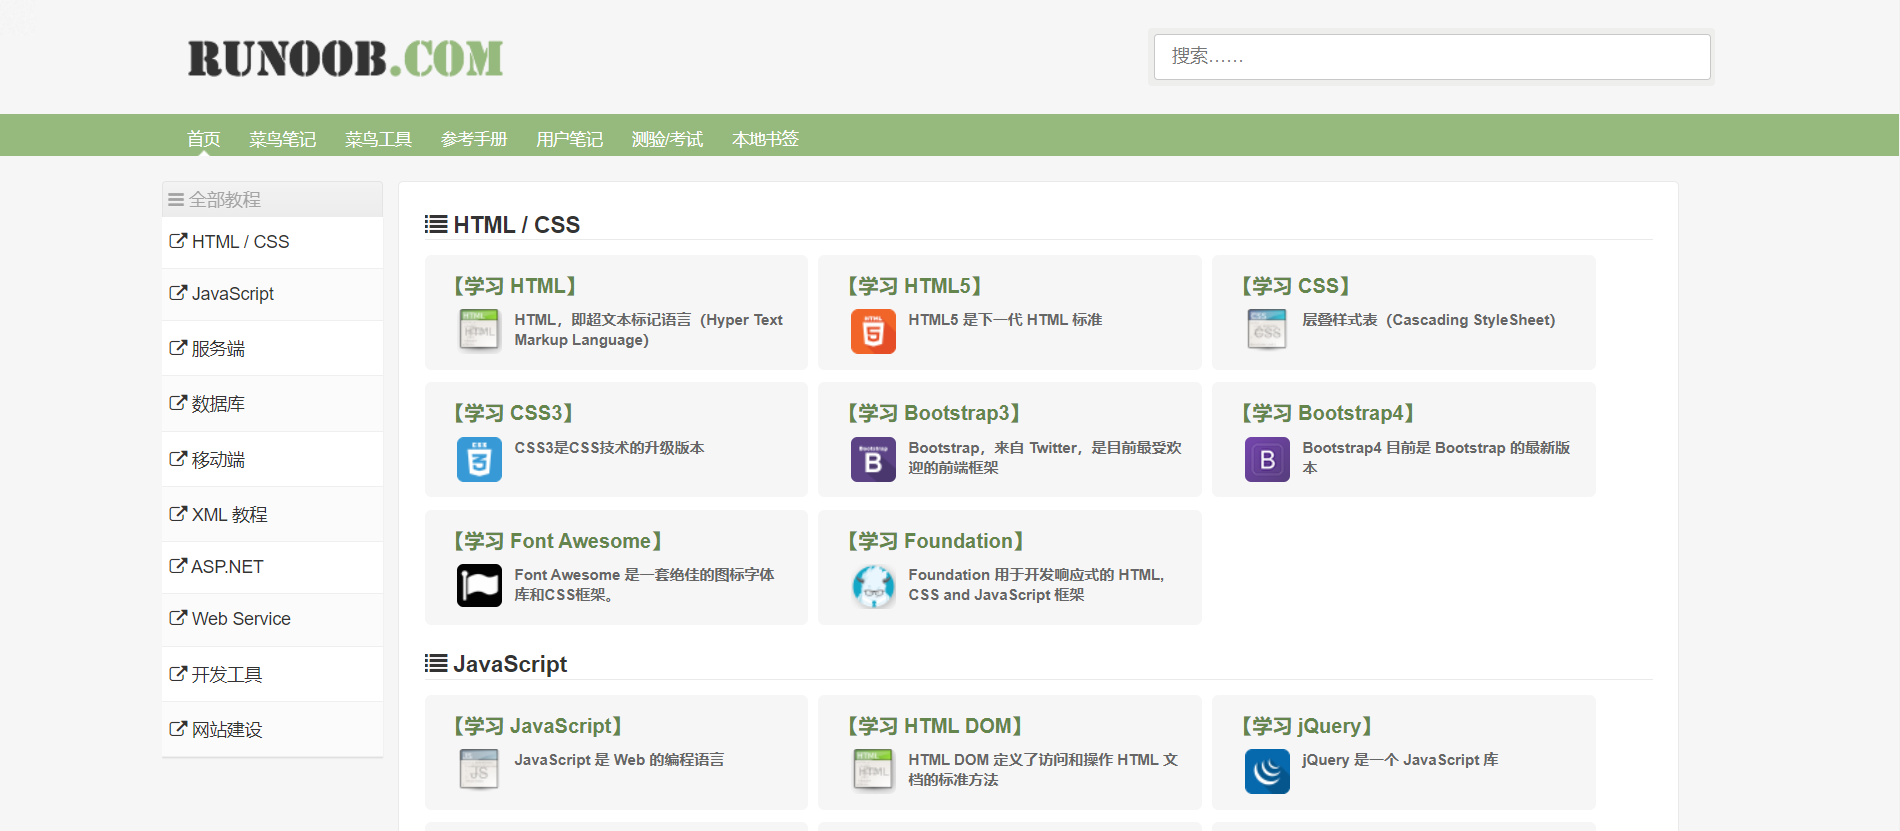
Task: Click the CSS tutorial card icon
Action: point(1267,331)
